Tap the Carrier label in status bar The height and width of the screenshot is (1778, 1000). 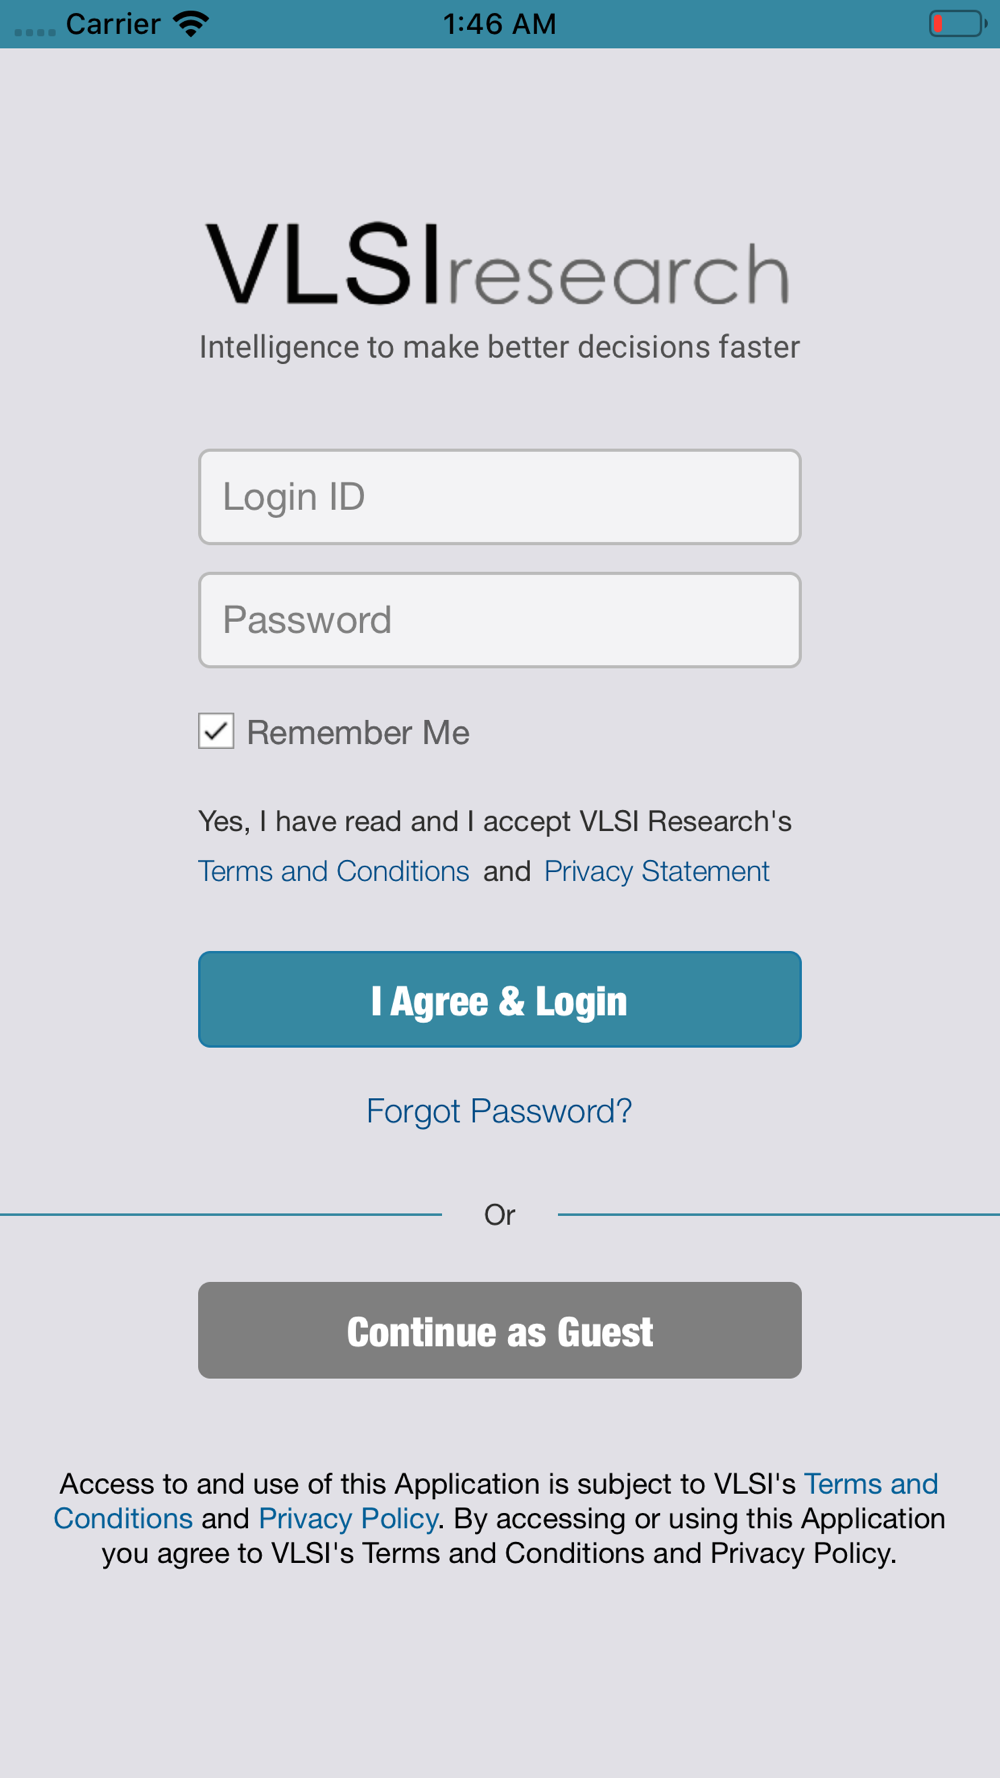113,24
